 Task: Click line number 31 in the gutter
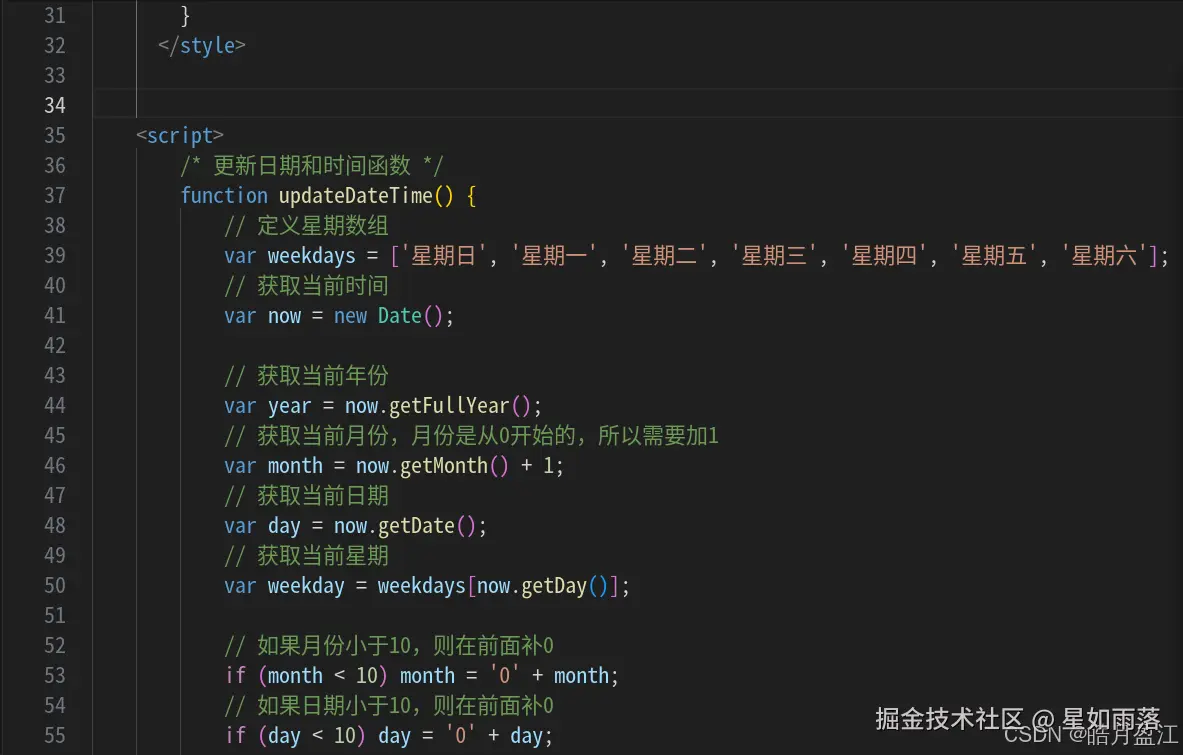54,15
